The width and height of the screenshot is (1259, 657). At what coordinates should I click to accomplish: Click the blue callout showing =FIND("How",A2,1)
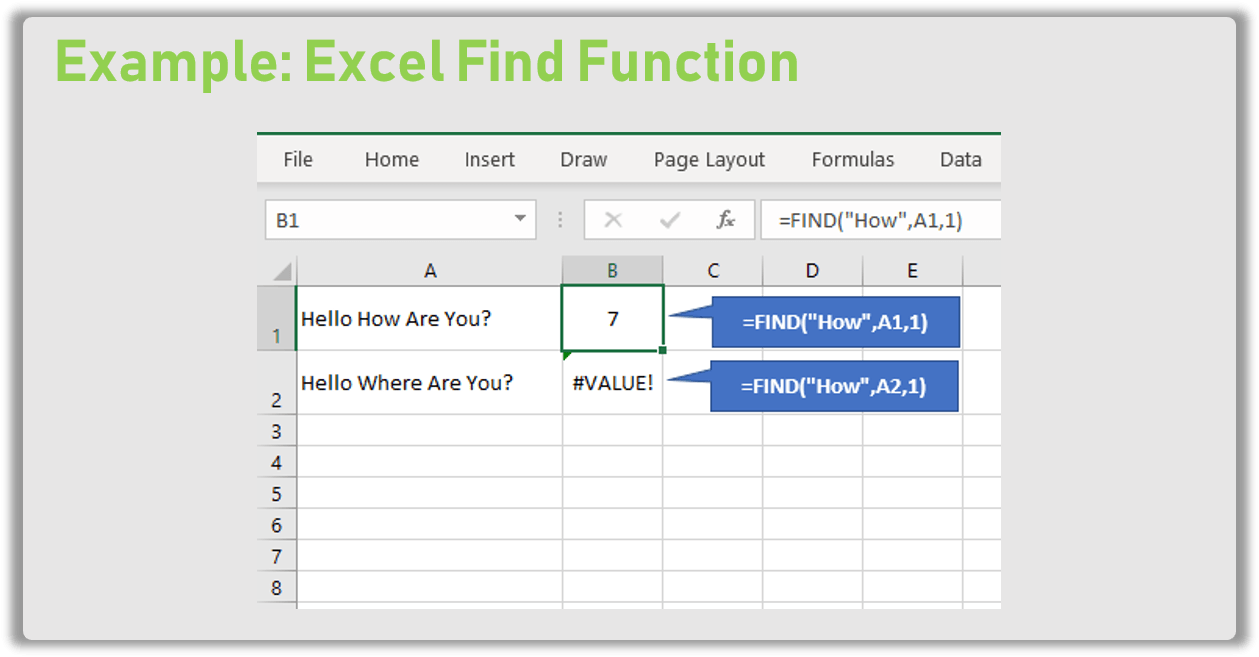834,386
